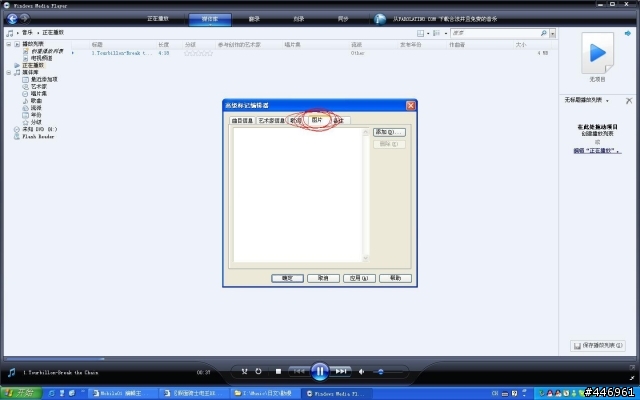
Task: Open the Rip tab in top bar
Action: point(254,19)
